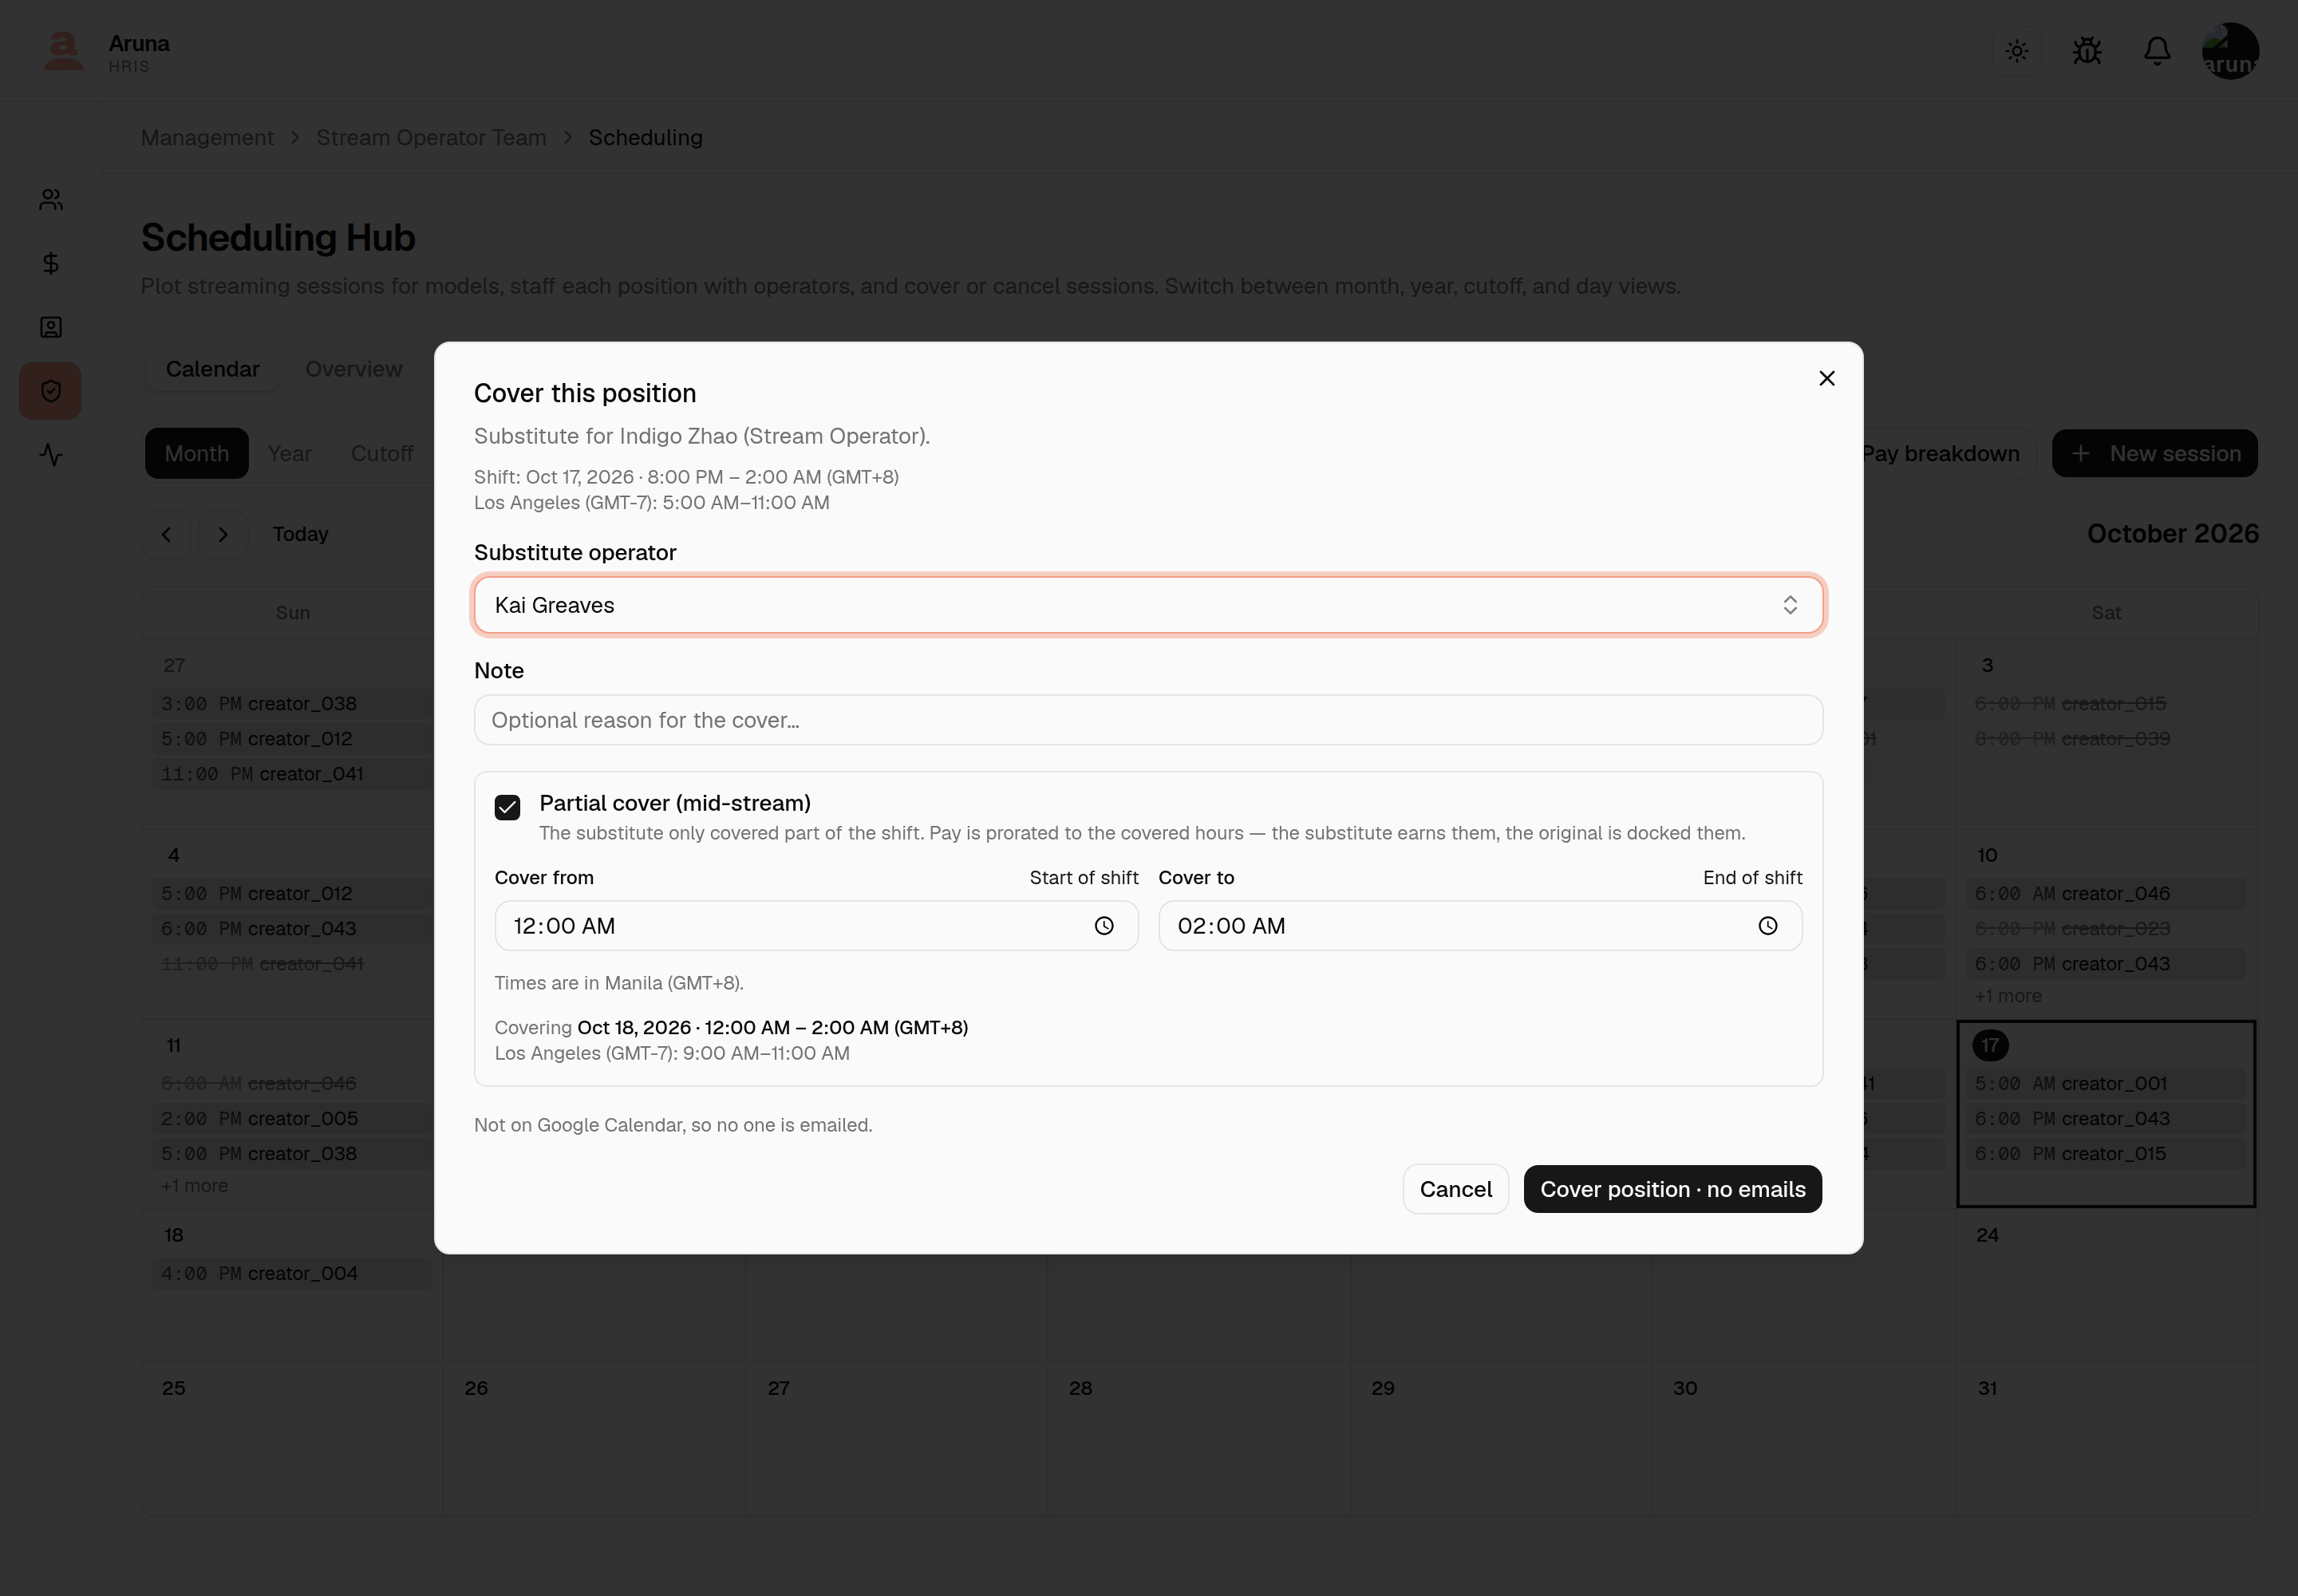Click End of shift shortcut

coord(1752,878)
